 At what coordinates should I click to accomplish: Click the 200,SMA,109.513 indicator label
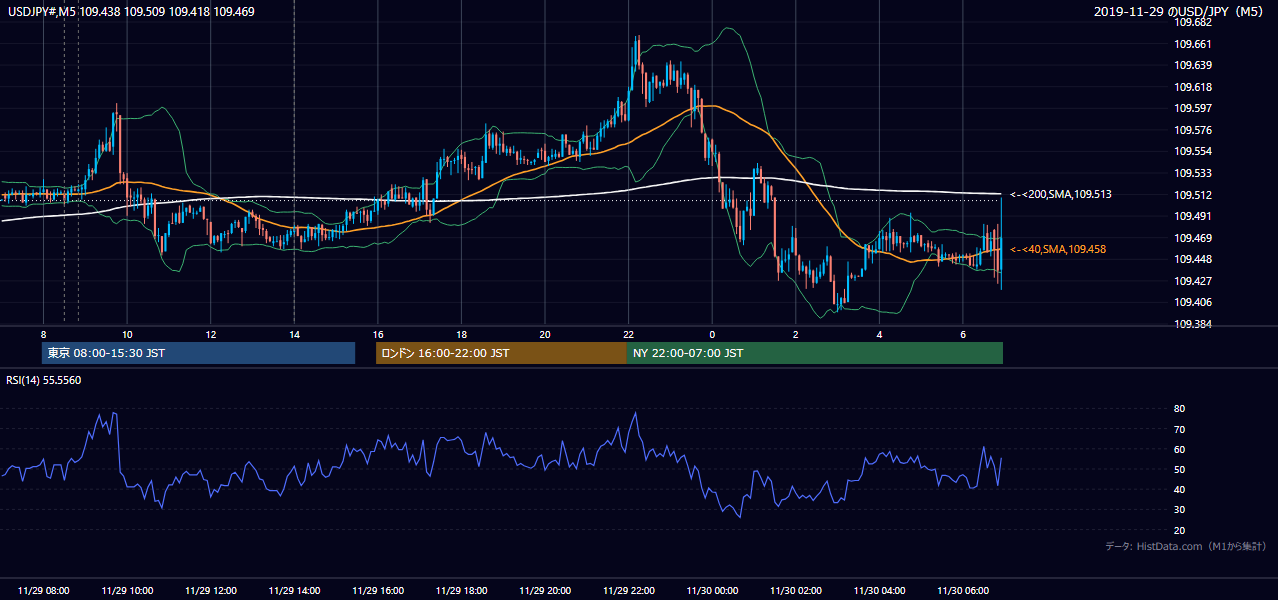1061,194
